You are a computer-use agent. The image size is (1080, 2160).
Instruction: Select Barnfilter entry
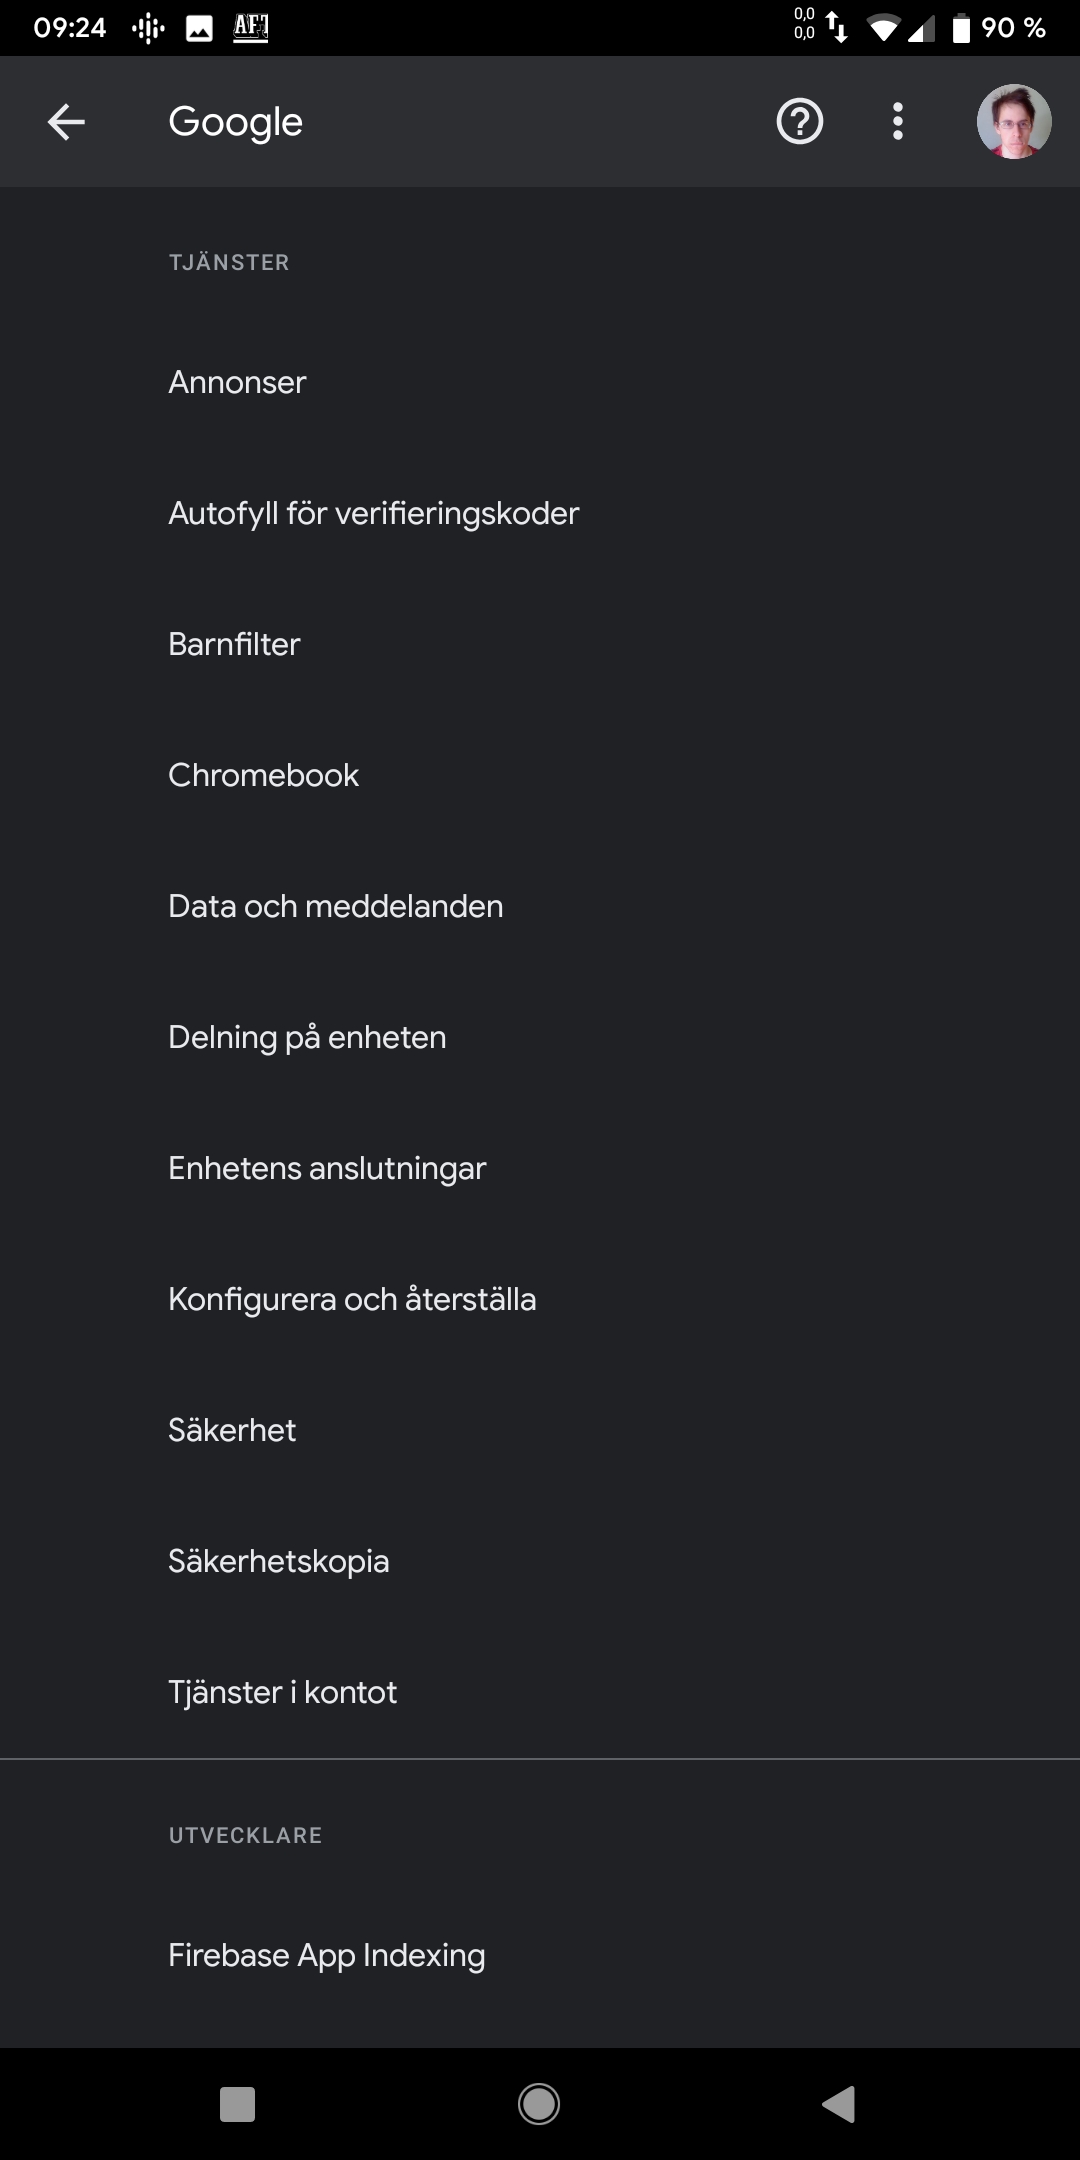coord(540,644)
